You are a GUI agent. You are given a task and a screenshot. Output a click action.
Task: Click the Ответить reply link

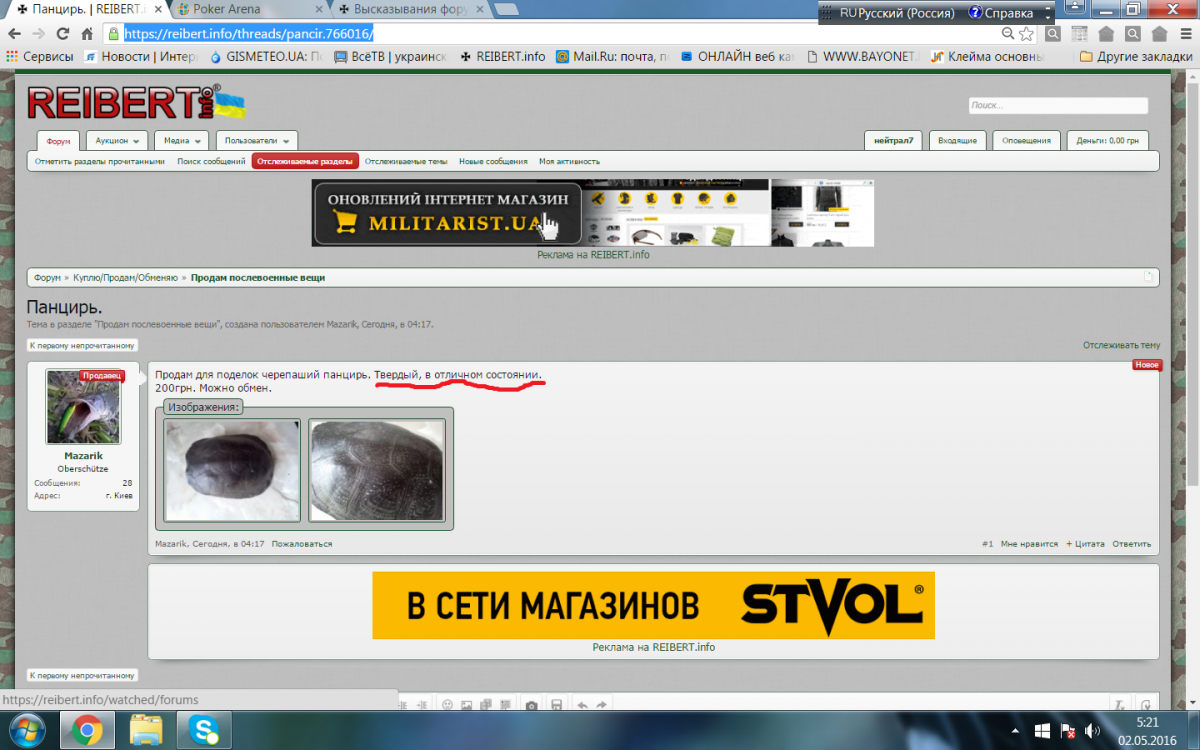[1131, 544]
